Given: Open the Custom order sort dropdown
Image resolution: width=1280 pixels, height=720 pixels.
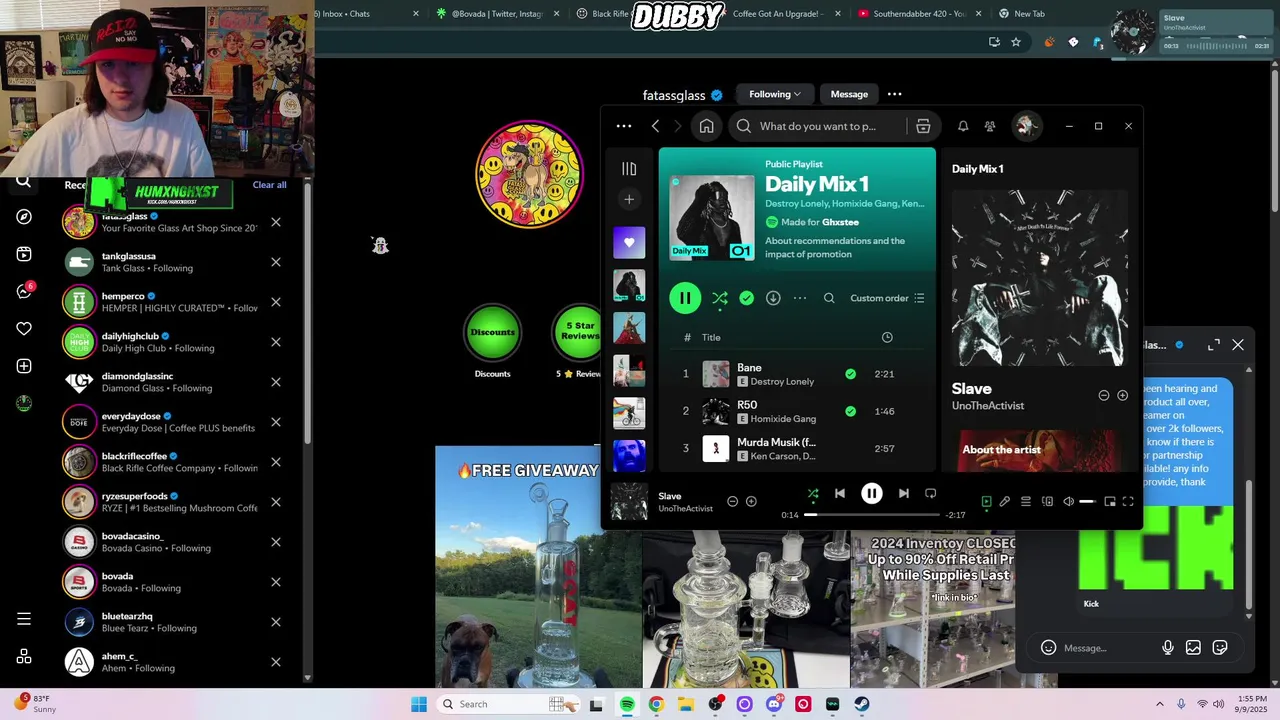Looking at the screenshot, I should click(x=887, y=298).
